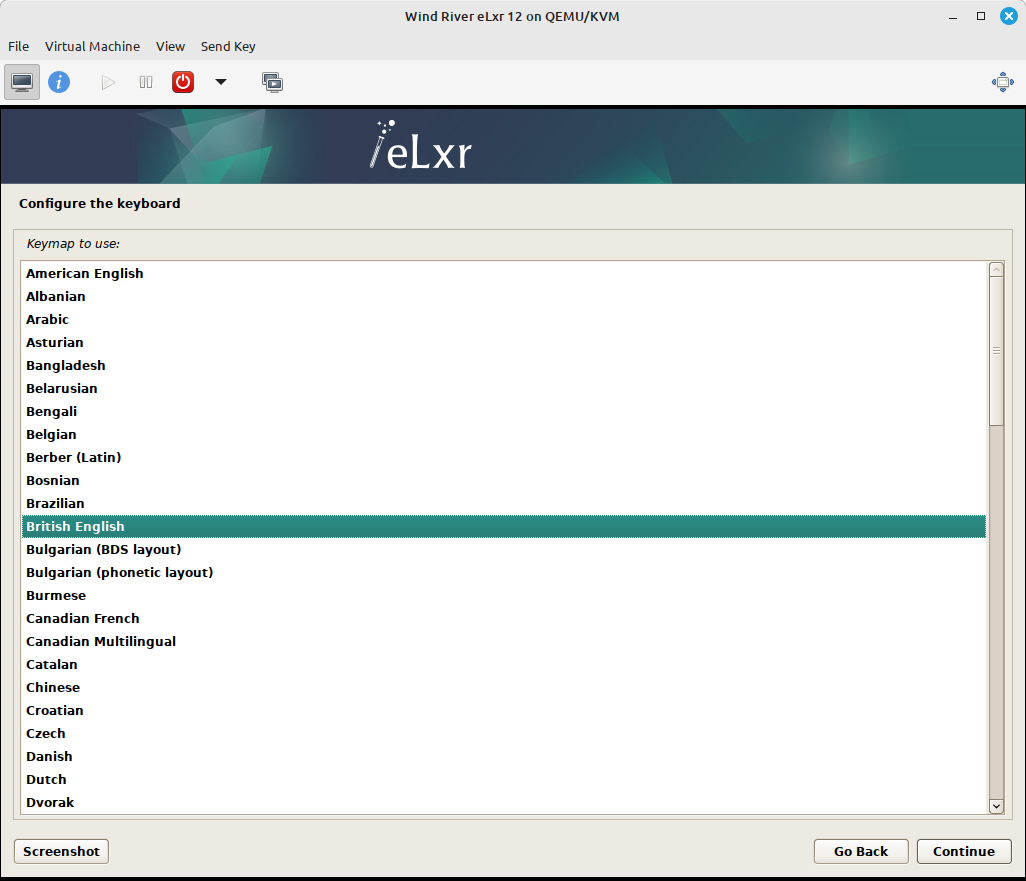
Task: Click the scrollbar up arrow
Action: click(x=996, y=267)
